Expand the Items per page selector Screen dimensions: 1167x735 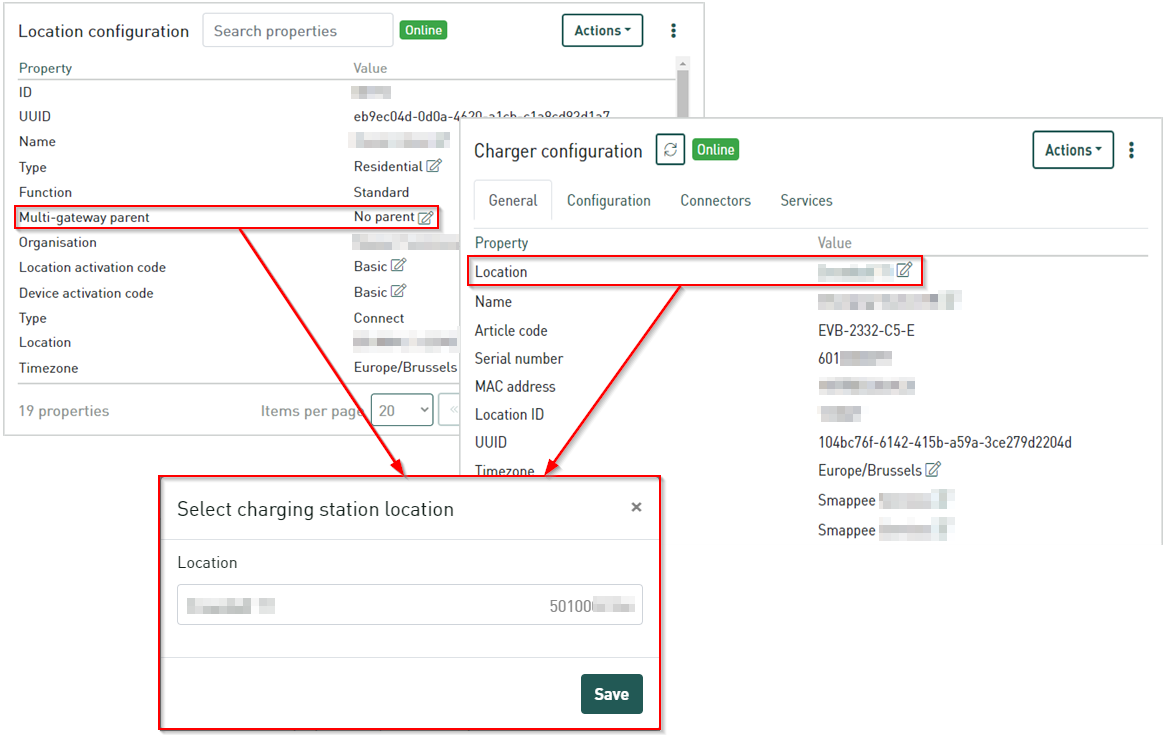(402, 410)
